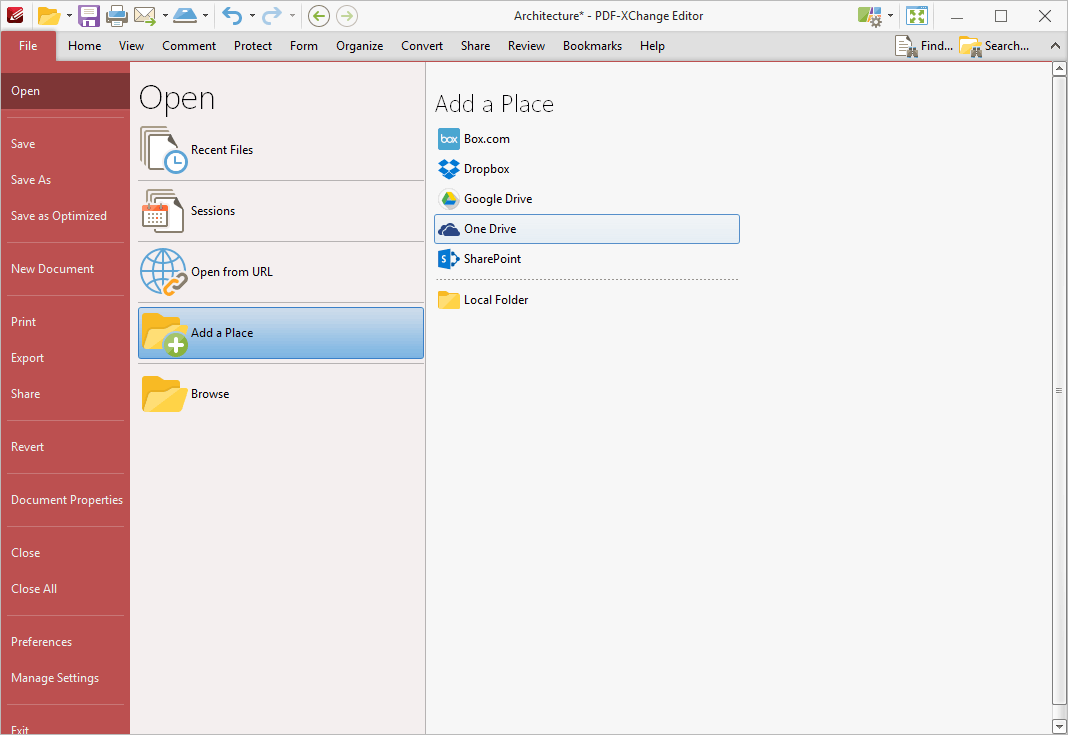Click the Scan document icon
The width and height of the screenshot is (1068, 735).
[x=185, y=16]
